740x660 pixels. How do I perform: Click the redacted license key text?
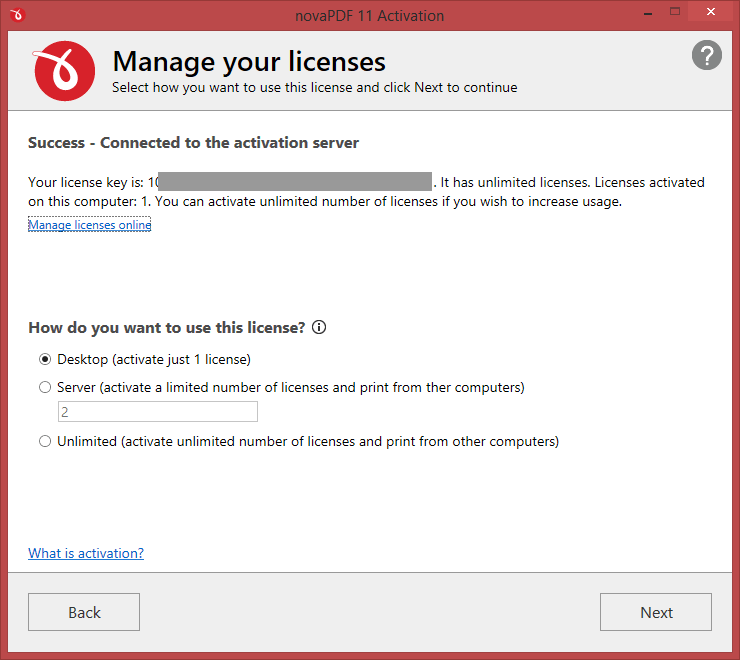pos(294,182)
